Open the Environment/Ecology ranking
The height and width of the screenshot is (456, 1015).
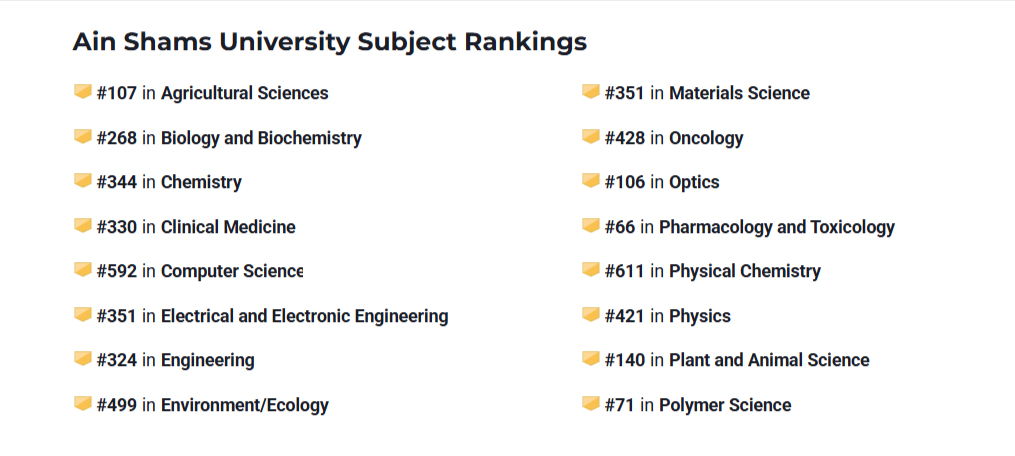[245, 405]
